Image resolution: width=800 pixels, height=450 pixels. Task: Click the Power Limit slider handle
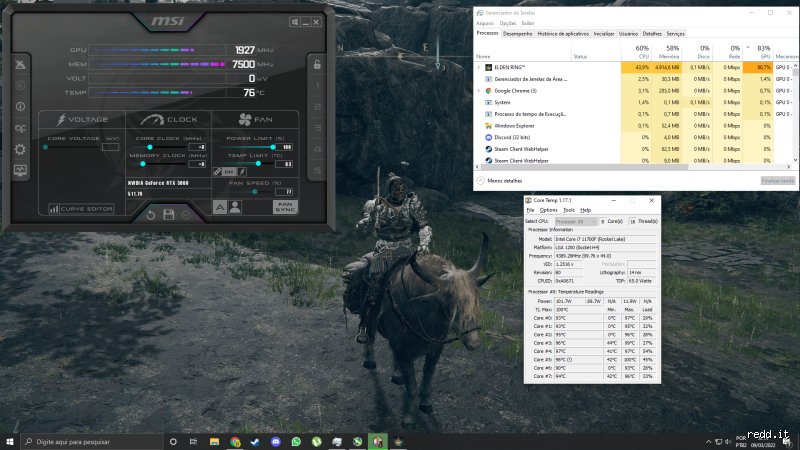(273, 147)
